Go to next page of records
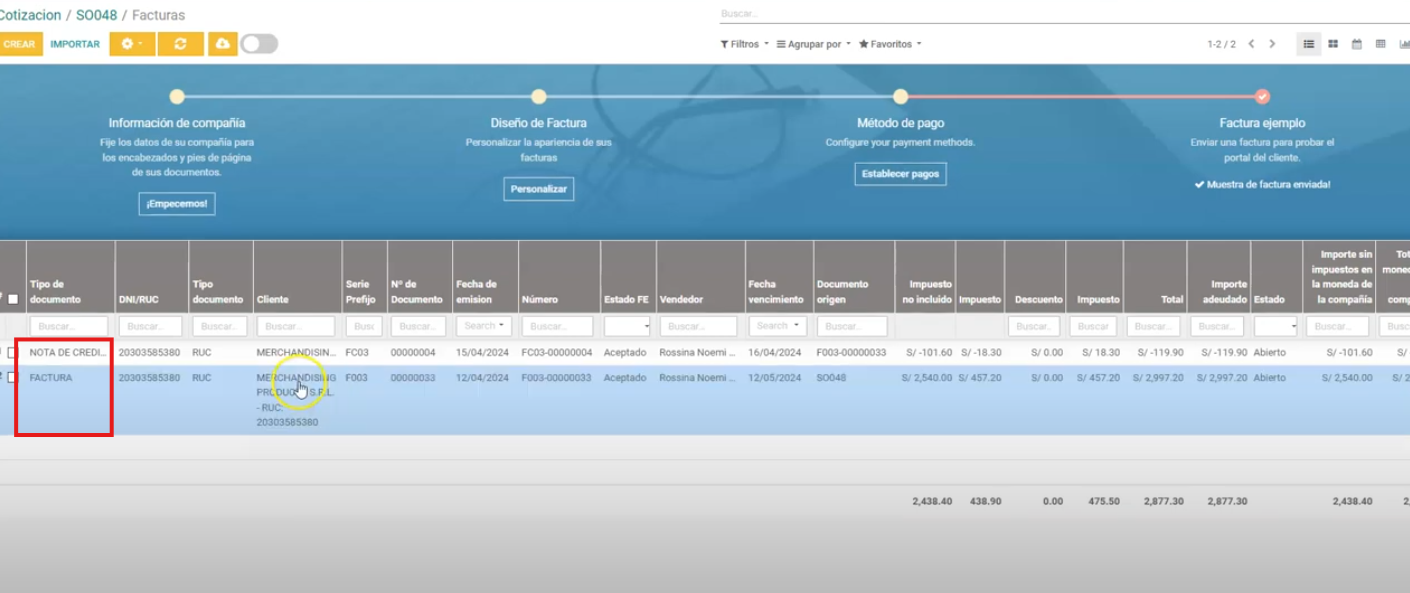The height and width of the screenshot is (593, 1410). pos(1272,44)
